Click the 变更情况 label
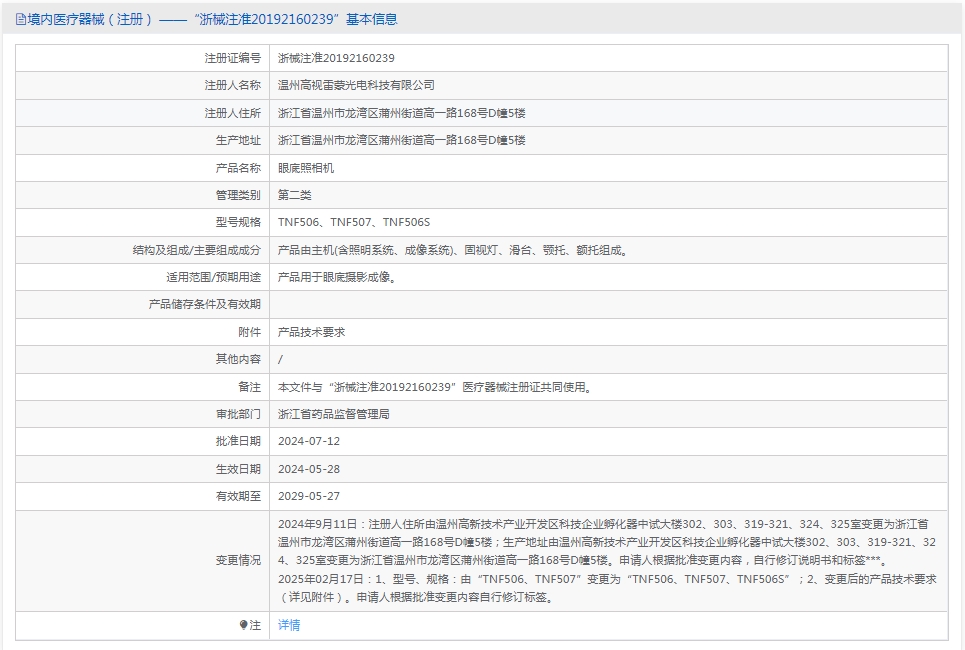This screenshot has height=650, width=965. pos(238,561)
